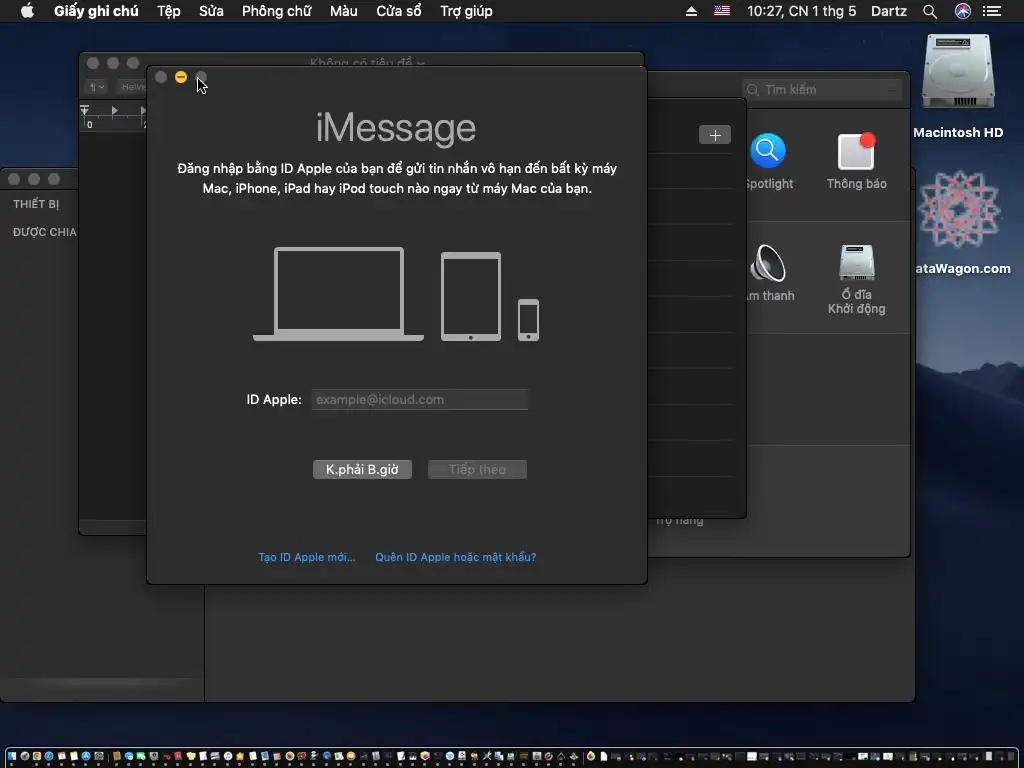Screen dimensions: 1024x768
Task: Open Safari from the Dock
Action: [49, 756]
